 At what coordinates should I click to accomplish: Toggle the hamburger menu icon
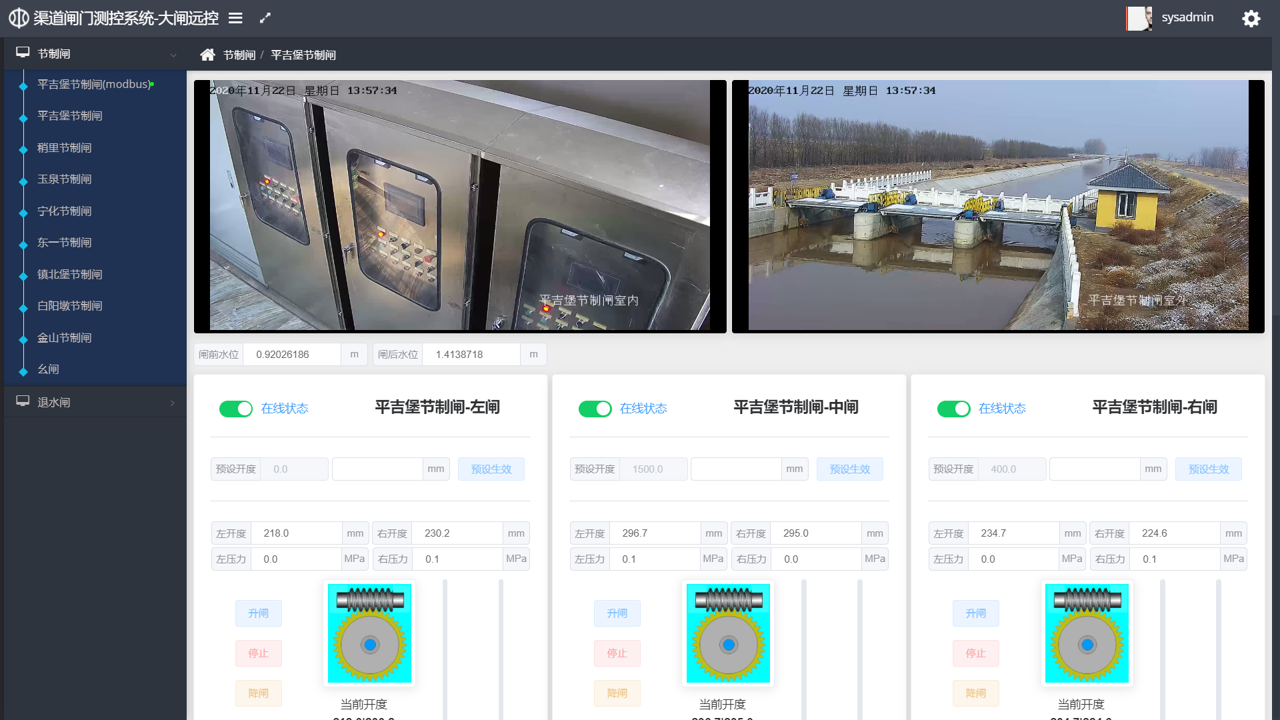point(235,18)
